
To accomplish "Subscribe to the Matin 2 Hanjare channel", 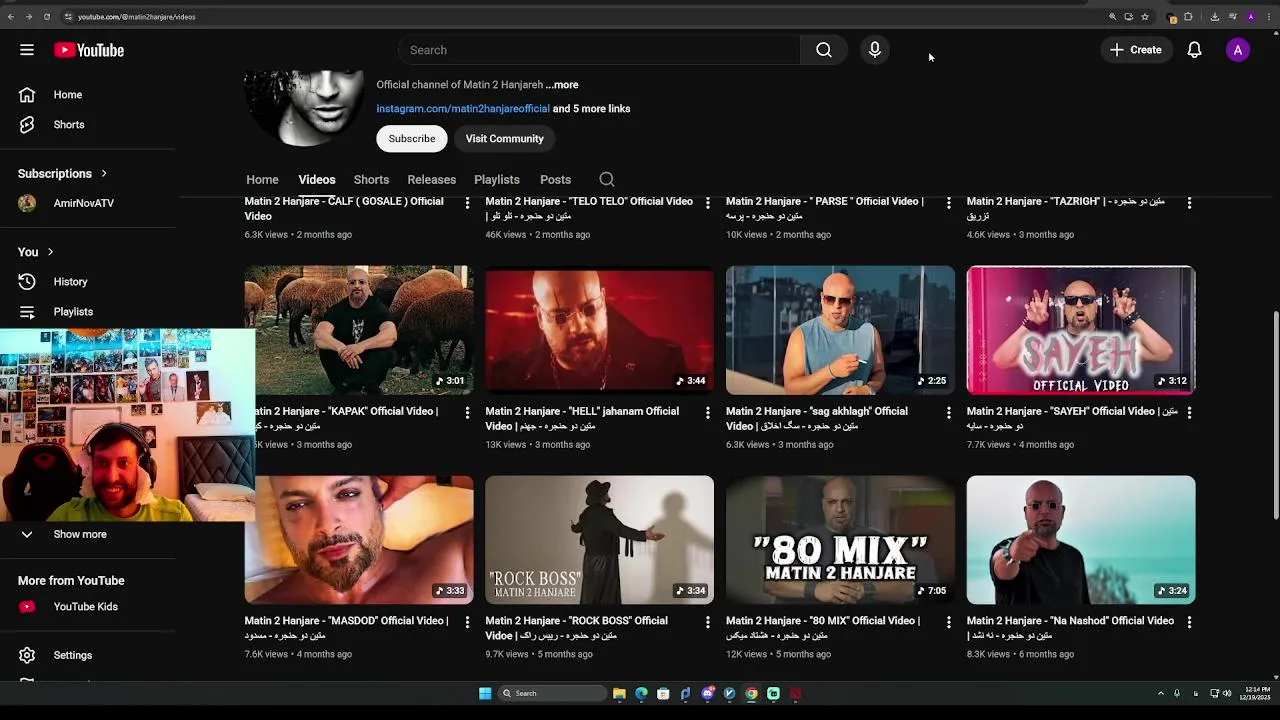I will coord(412,139).
